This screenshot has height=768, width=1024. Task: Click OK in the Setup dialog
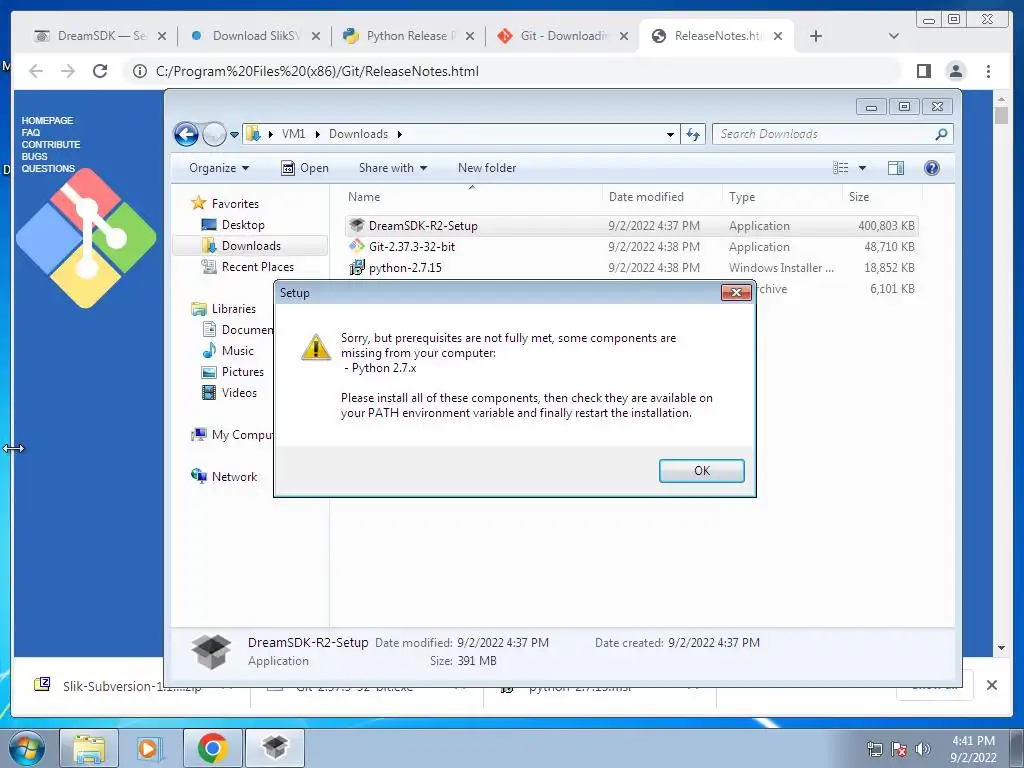tap(701, 471)
